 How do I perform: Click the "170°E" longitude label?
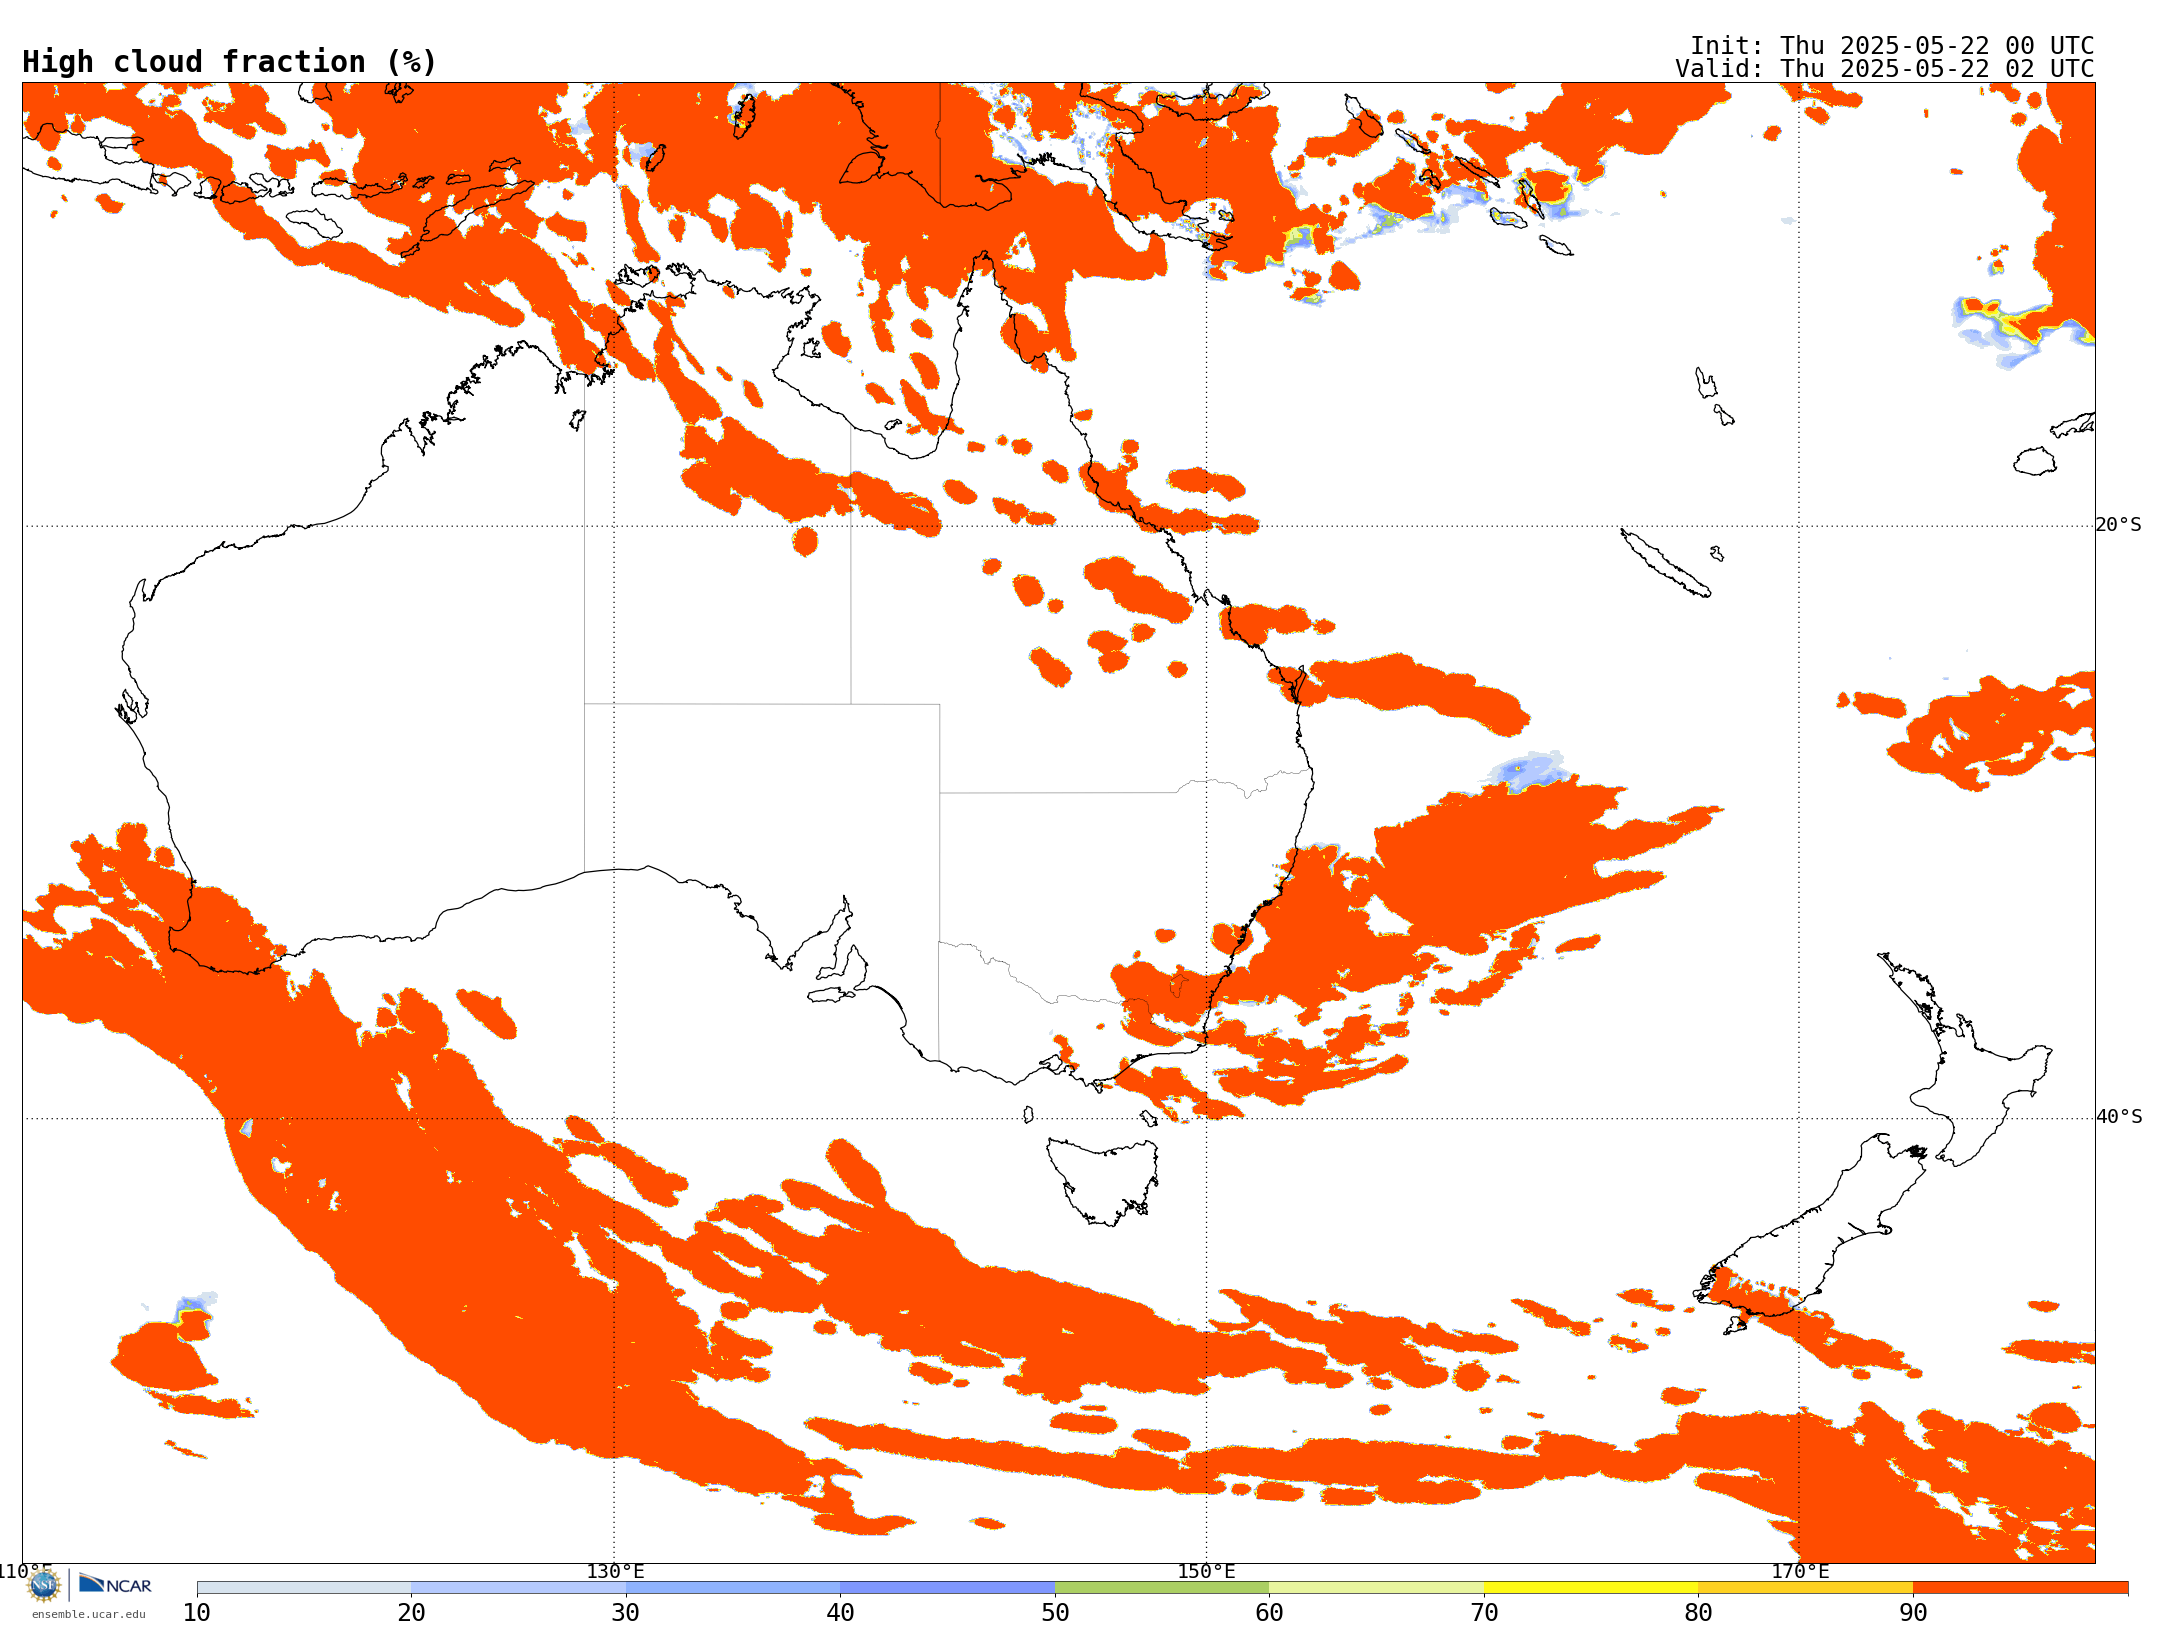[1800, 1572]
